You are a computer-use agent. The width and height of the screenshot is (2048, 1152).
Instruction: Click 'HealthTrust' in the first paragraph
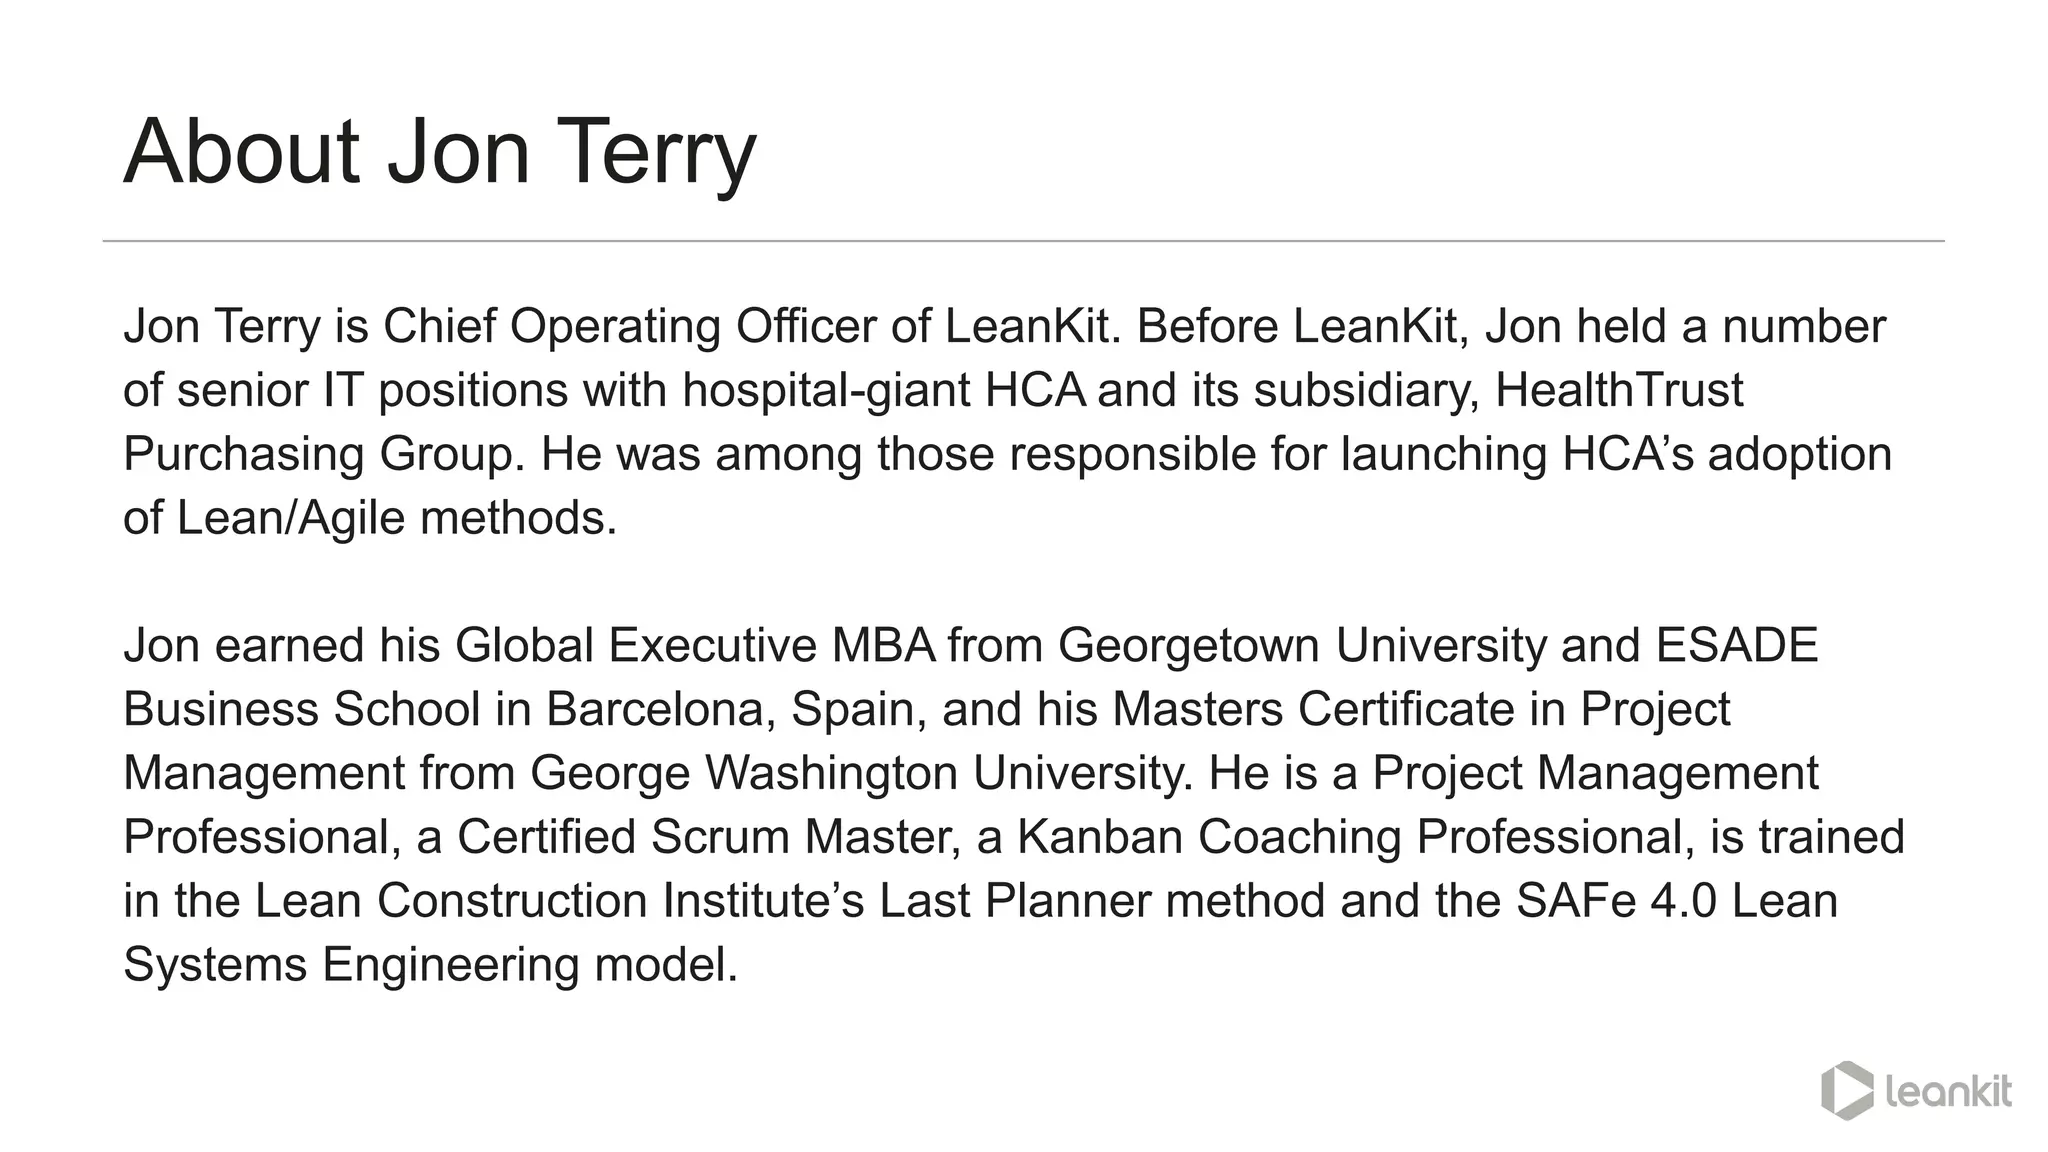point(1618,390)
